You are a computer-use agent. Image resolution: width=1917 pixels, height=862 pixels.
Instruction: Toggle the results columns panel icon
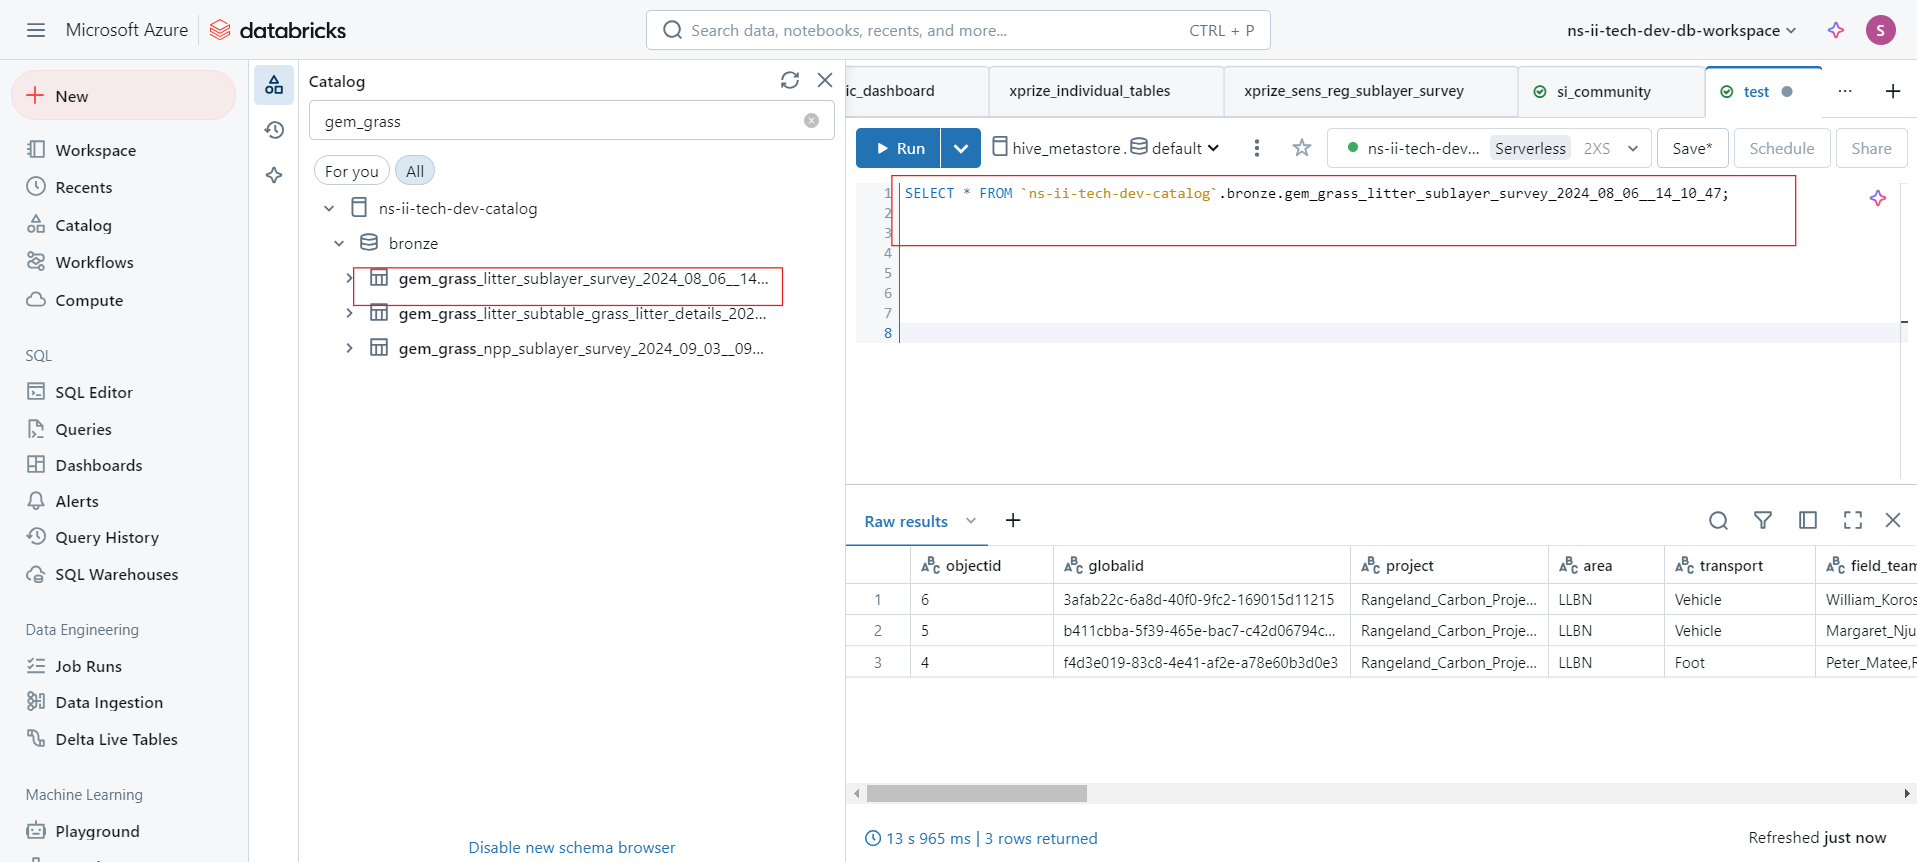(x=1808, y=520)
